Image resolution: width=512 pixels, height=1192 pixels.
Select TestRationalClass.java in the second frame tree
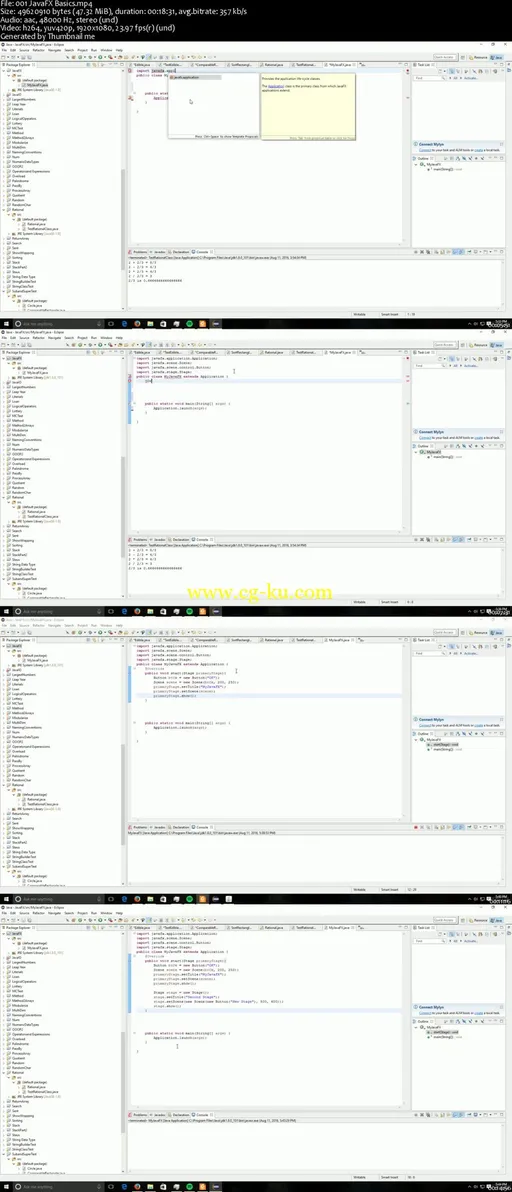[x=43, y=516]
